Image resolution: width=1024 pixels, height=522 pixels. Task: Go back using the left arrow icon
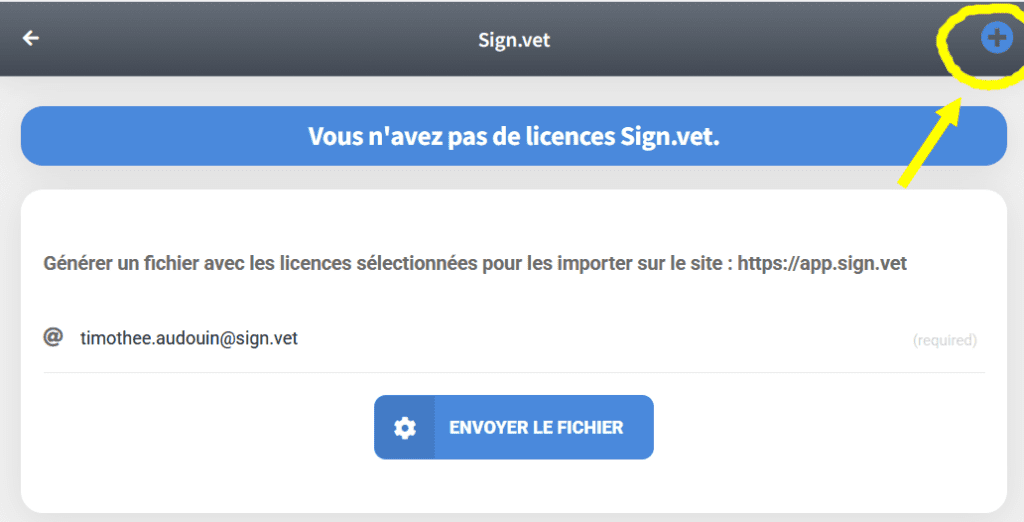[31, 39]
